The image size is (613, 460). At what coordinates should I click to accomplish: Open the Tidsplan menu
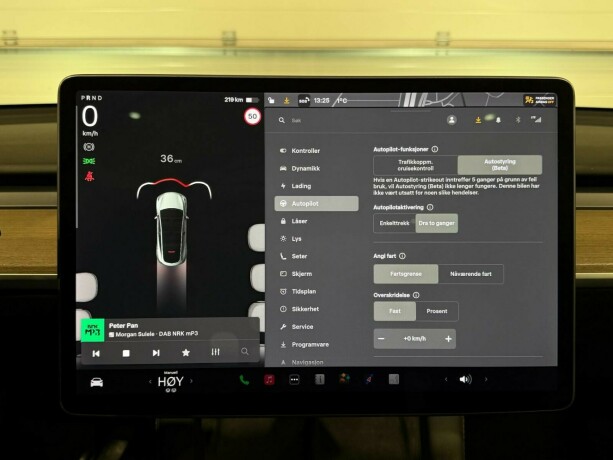point(298,292)
